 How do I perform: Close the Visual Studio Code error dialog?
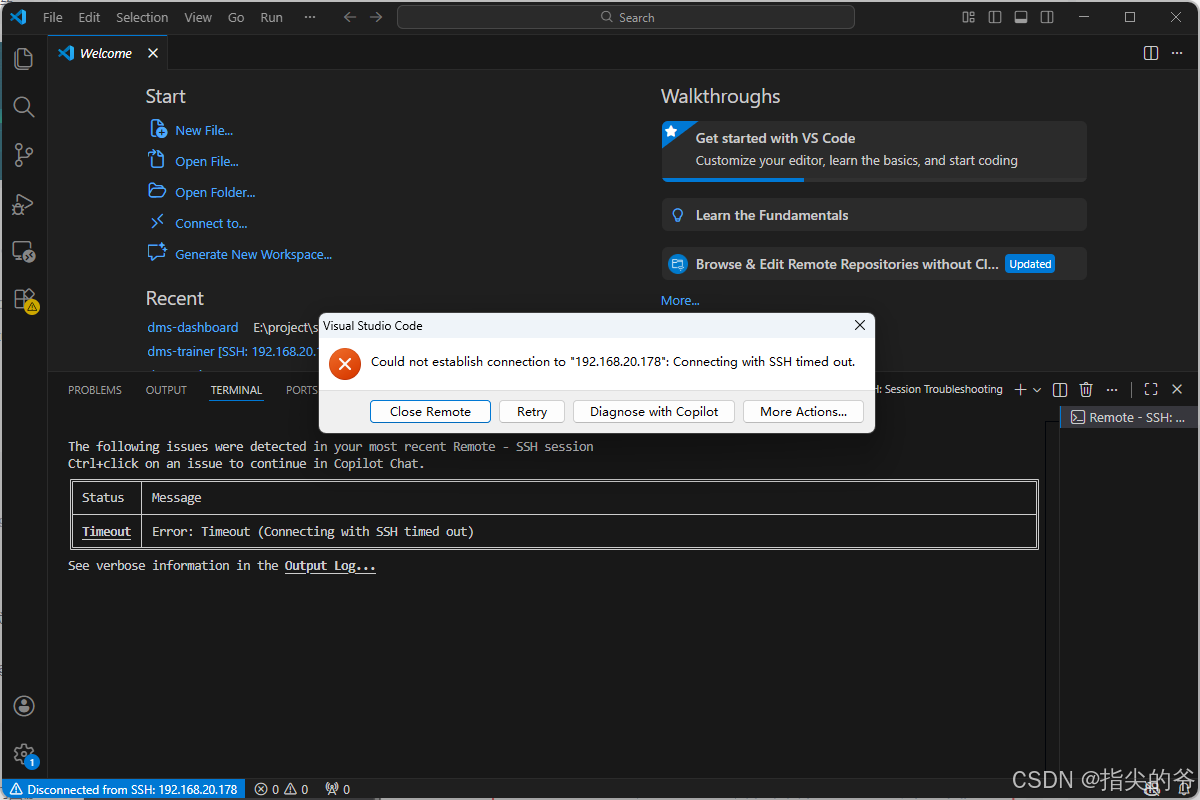[859, 325]
